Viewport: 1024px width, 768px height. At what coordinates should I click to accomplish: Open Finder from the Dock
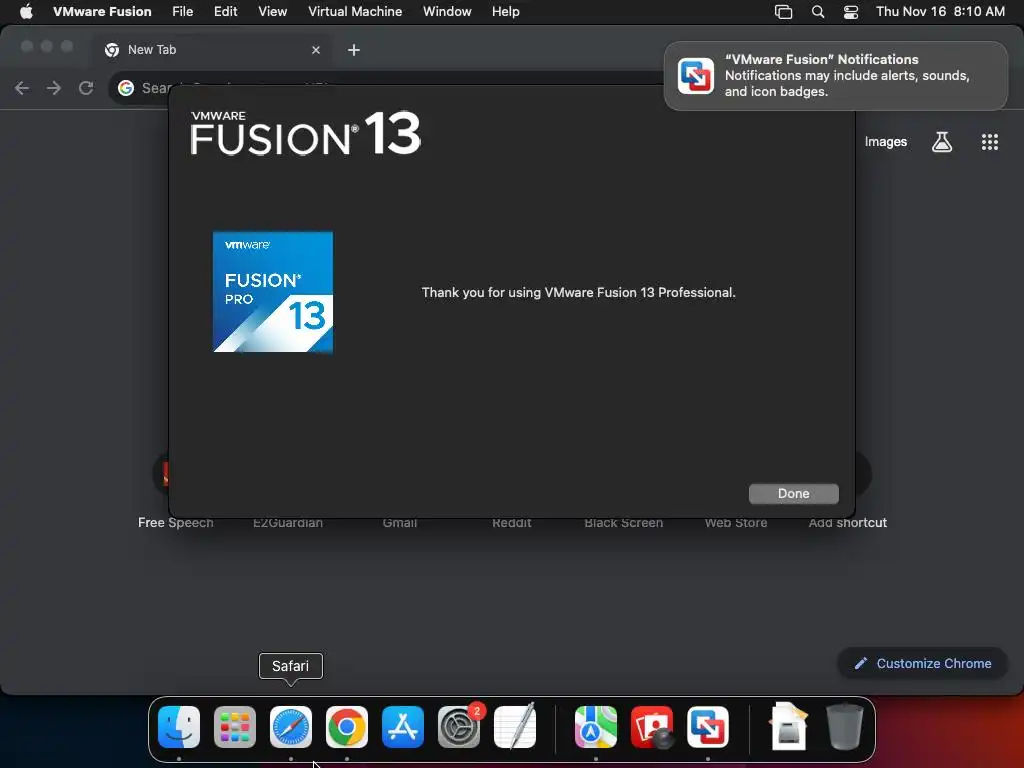[179, 727]
